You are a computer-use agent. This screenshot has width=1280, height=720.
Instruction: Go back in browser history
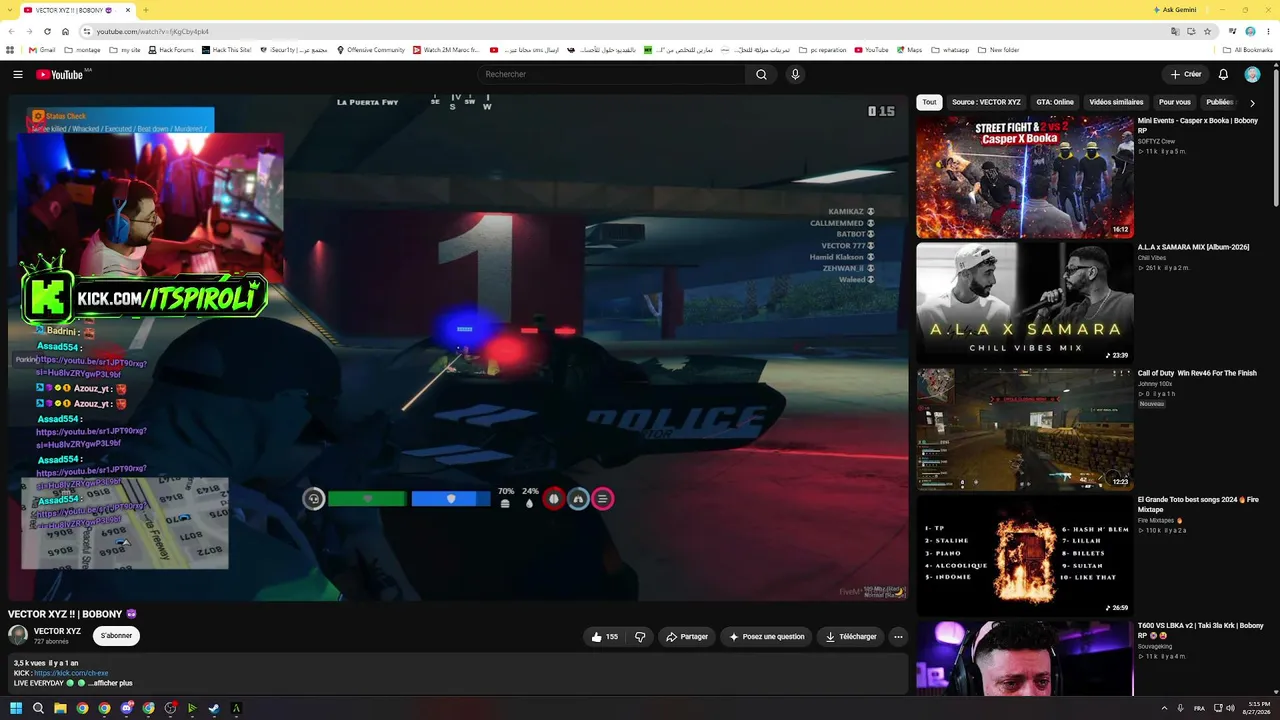click(11, 31)
